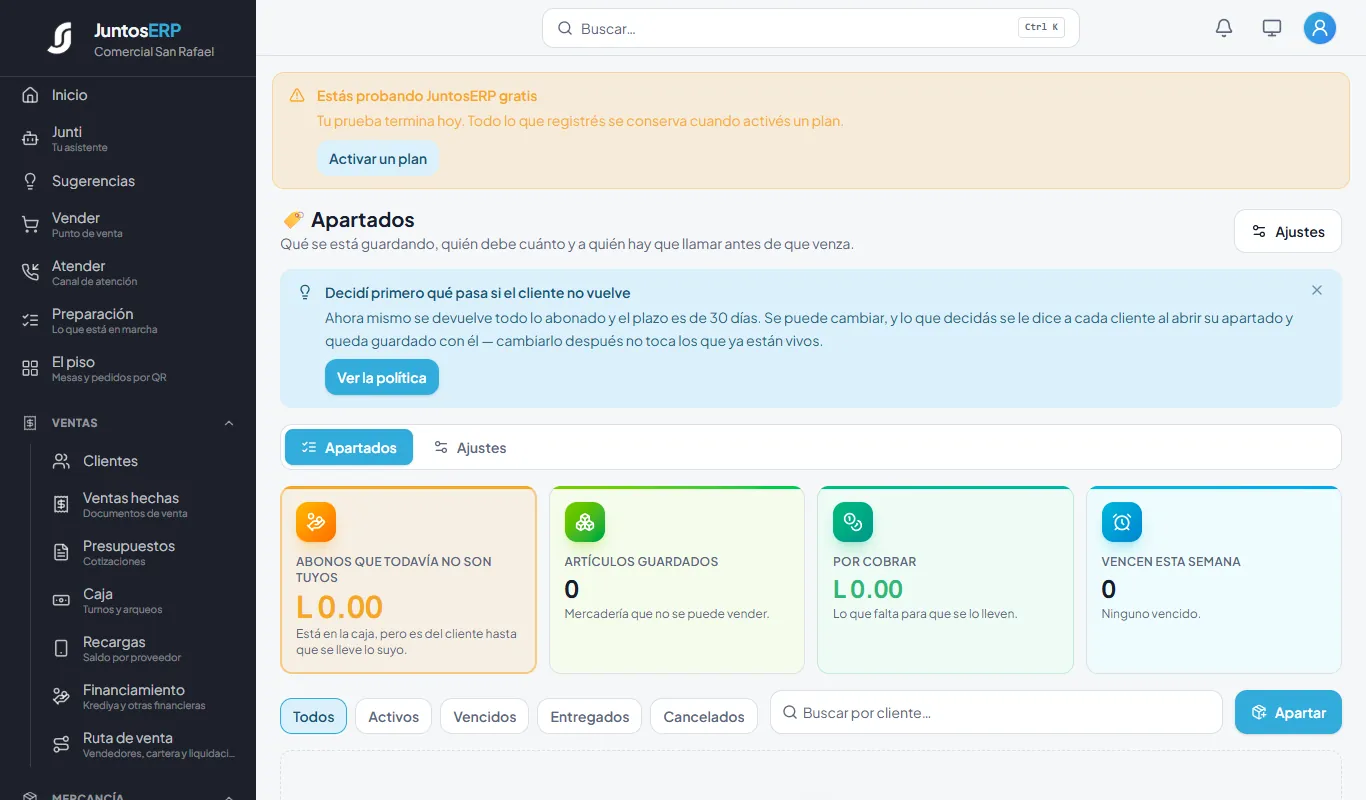The width and height of the screenshot is (1366, 800).
Task: Click the Caja cash icon
Action: [x=61, y=600]
